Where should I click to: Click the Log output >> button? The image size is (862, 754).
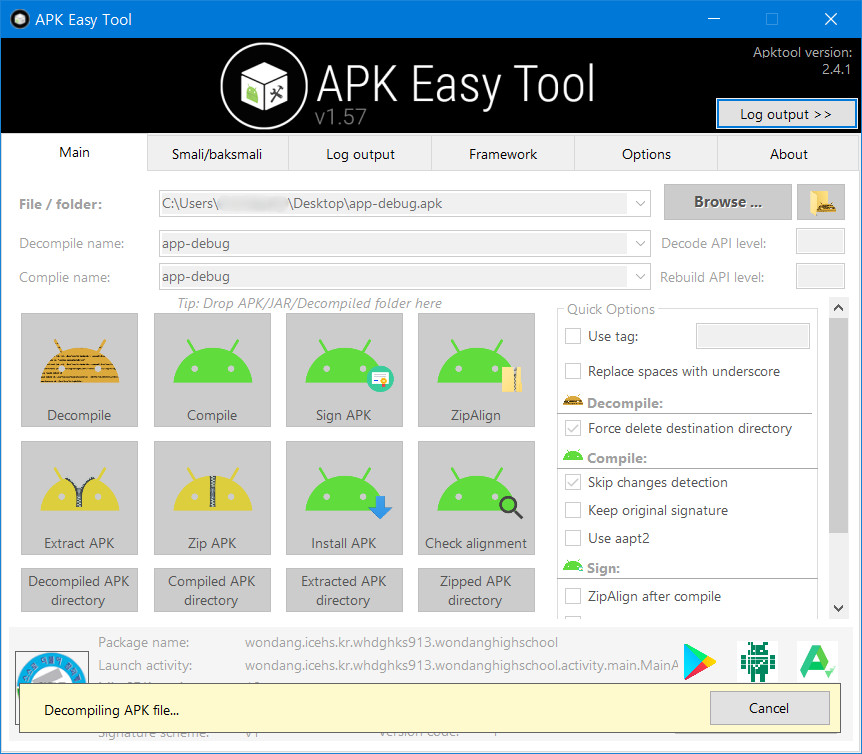click(x=786, y=114)
